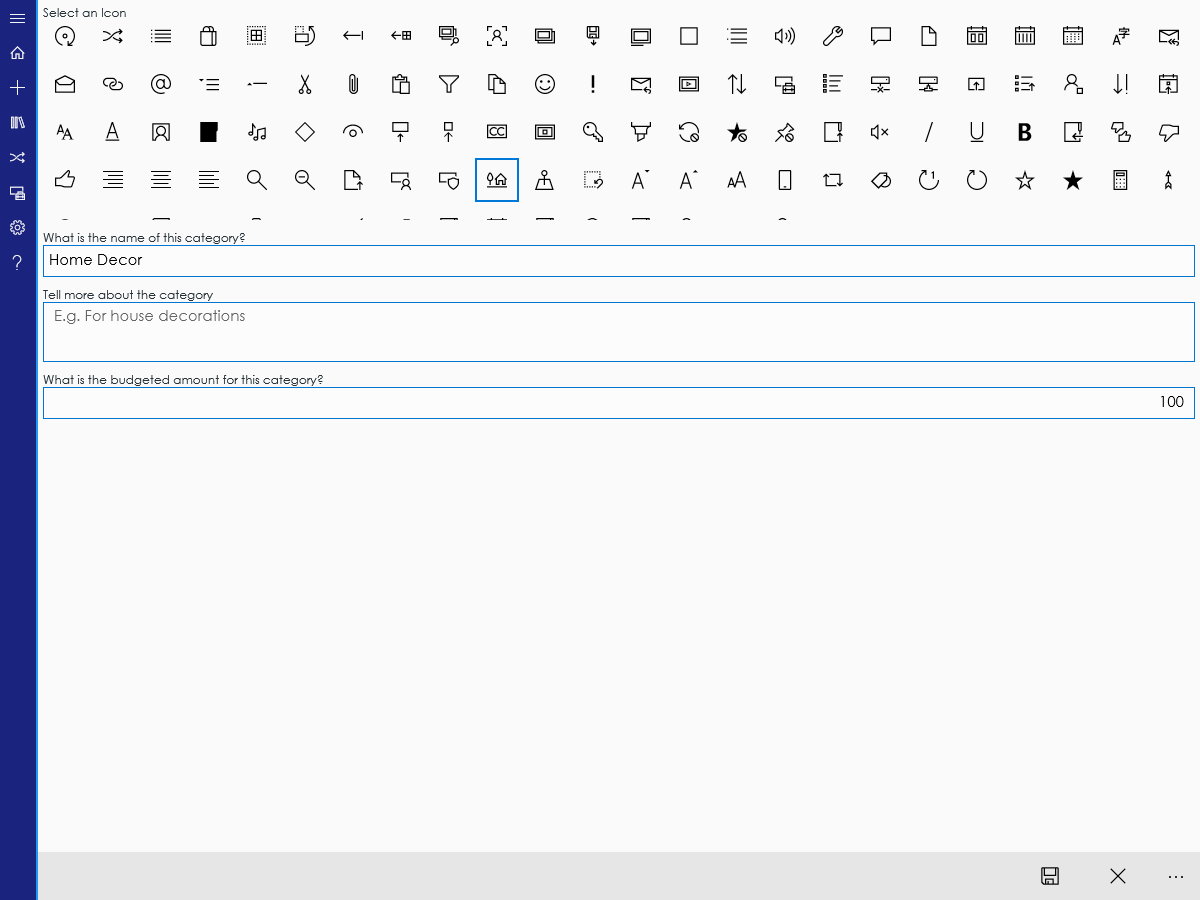Select the repeat loop arrows icon
Image resolution: width=1200 pixels, height=900 pixels.
click(833, 180)
